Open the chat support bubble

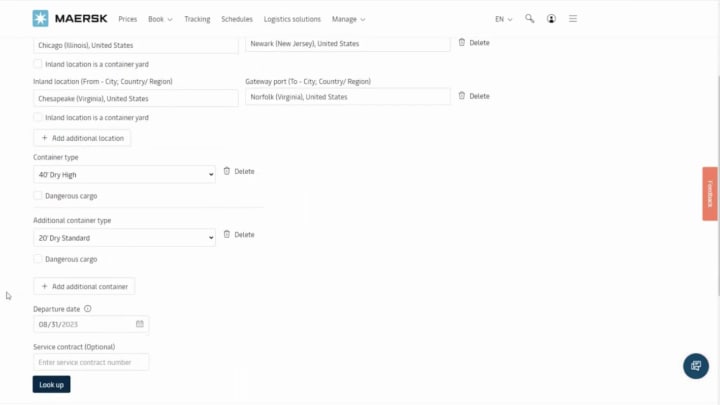(x=696, y=366)
